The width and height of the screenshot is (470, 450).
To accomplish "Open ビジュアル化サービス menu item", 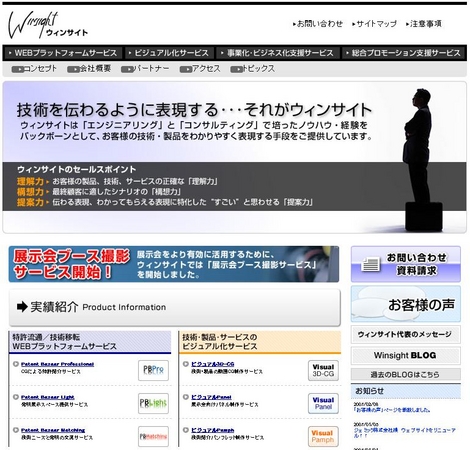I will (169, 53).
